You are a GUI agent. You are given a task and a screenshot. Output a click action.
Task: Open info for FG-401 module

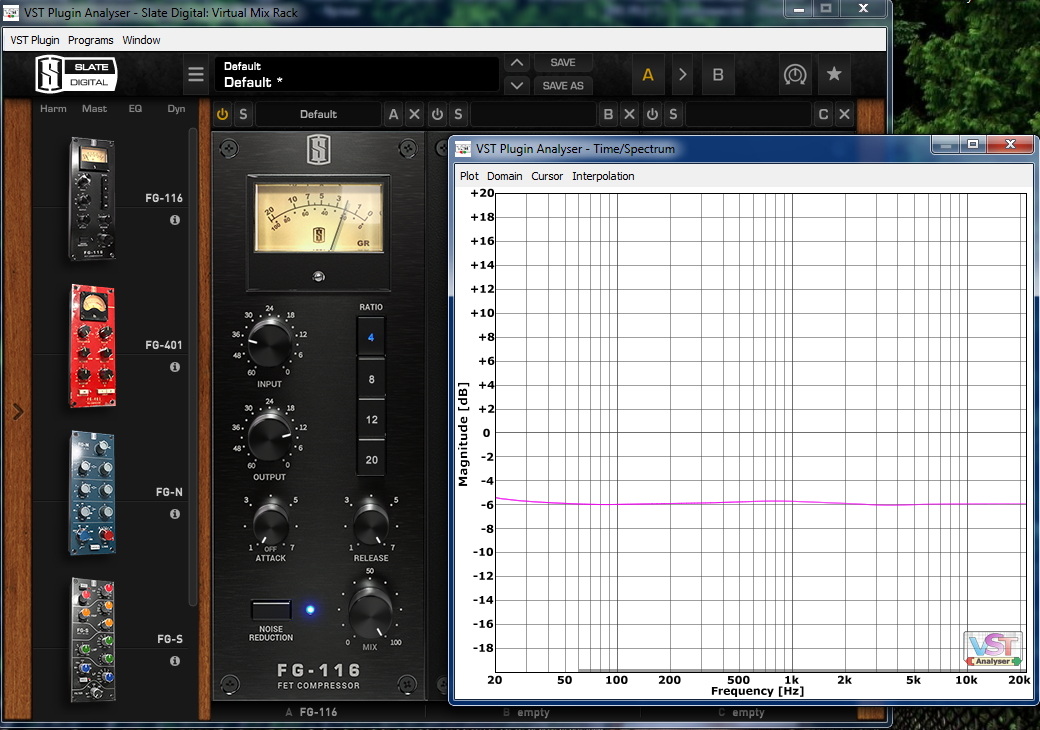pyautogui.click(x=175, y=367)
